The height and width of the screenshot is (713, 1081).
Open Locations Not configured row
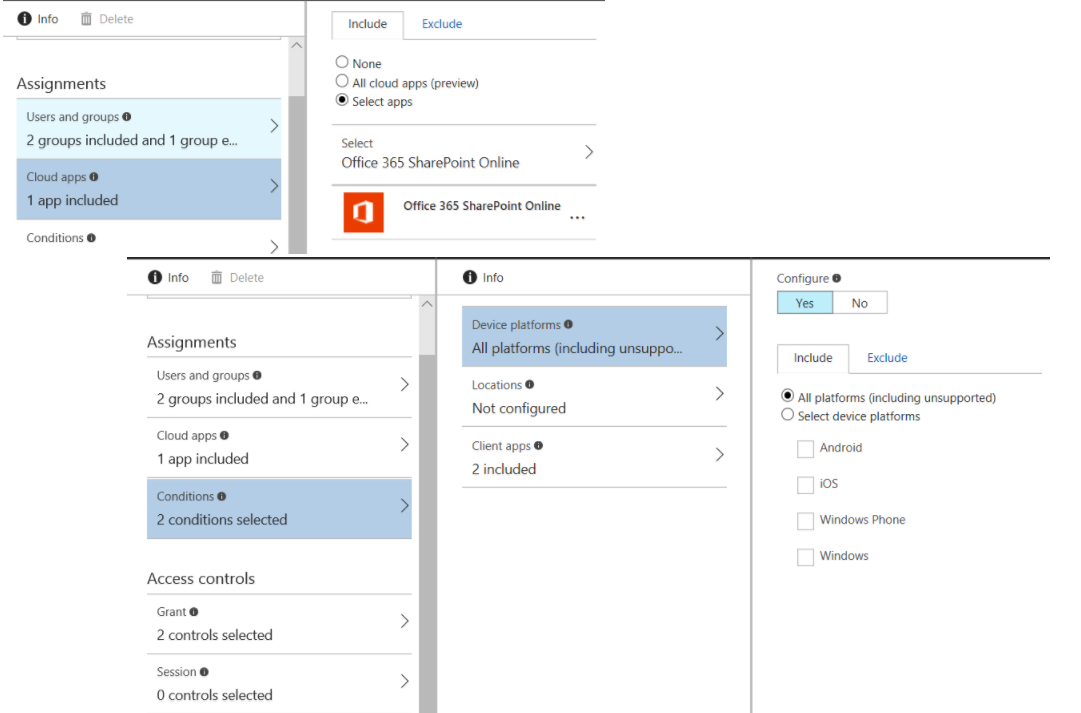point(594,396)
